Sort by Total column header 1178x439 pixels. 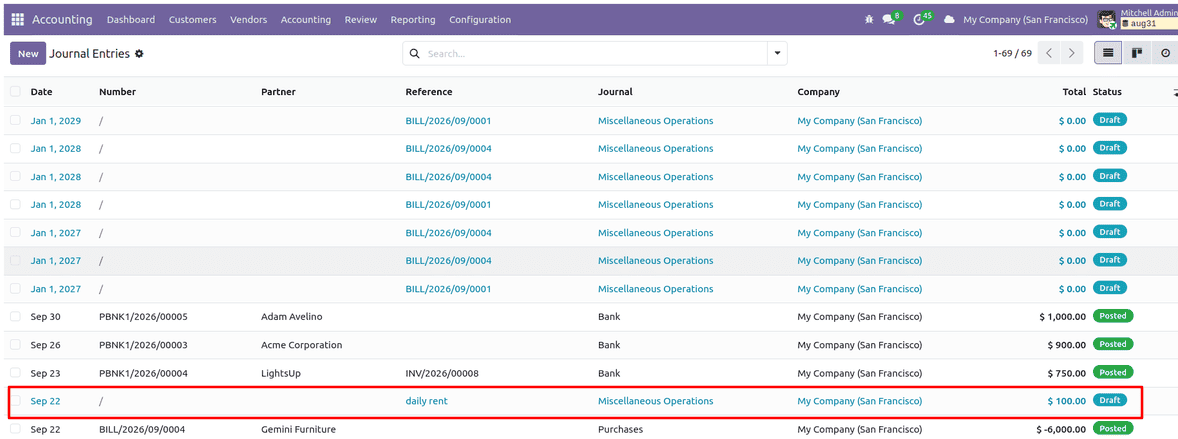coord(1074,92)
